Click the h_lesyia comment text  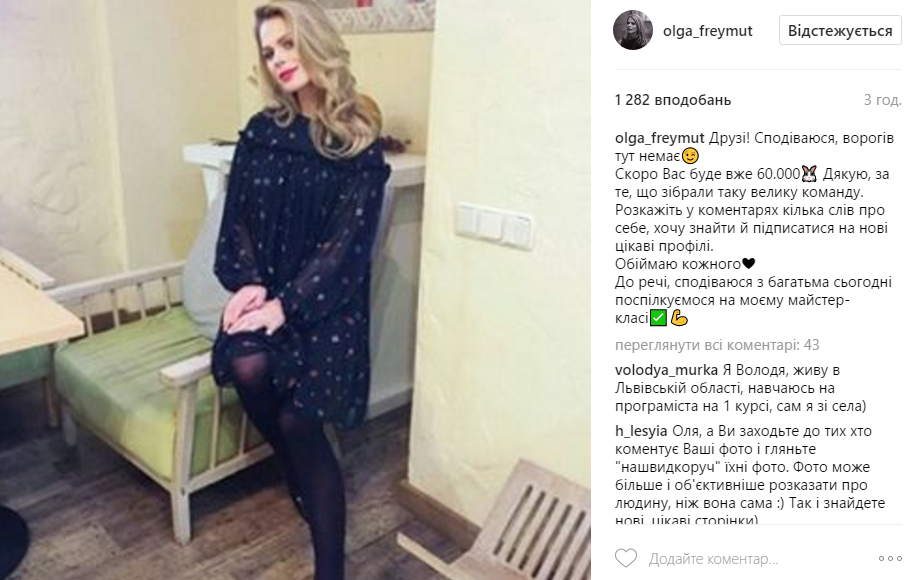point(750,476)
